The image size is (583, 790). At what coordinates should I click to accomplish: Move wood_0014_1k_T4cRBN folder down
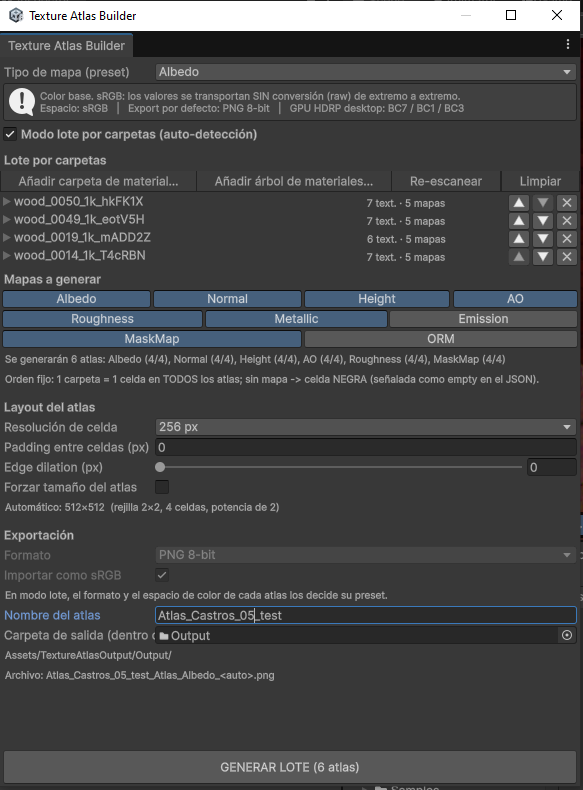pos(543,257)
